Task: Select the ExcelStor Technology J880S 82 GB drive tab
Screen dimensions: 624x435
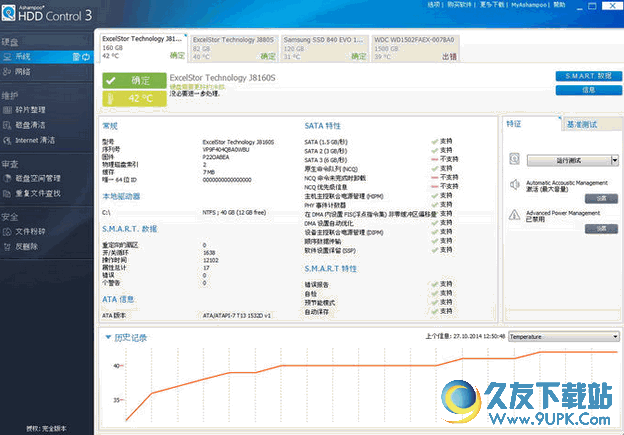Action: pyautogui.click(x=234, y=48)
